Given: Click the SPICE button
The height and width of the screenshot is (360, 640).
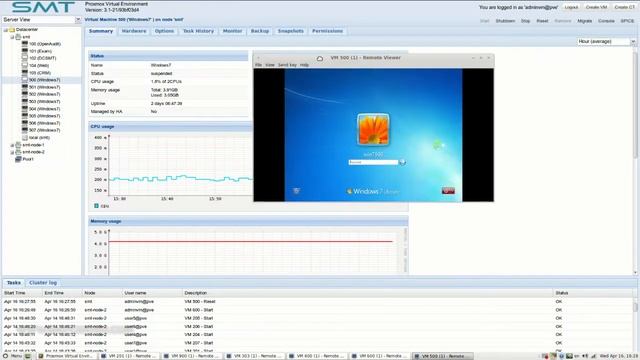Looking at the screenshot, I should point(627,21).
